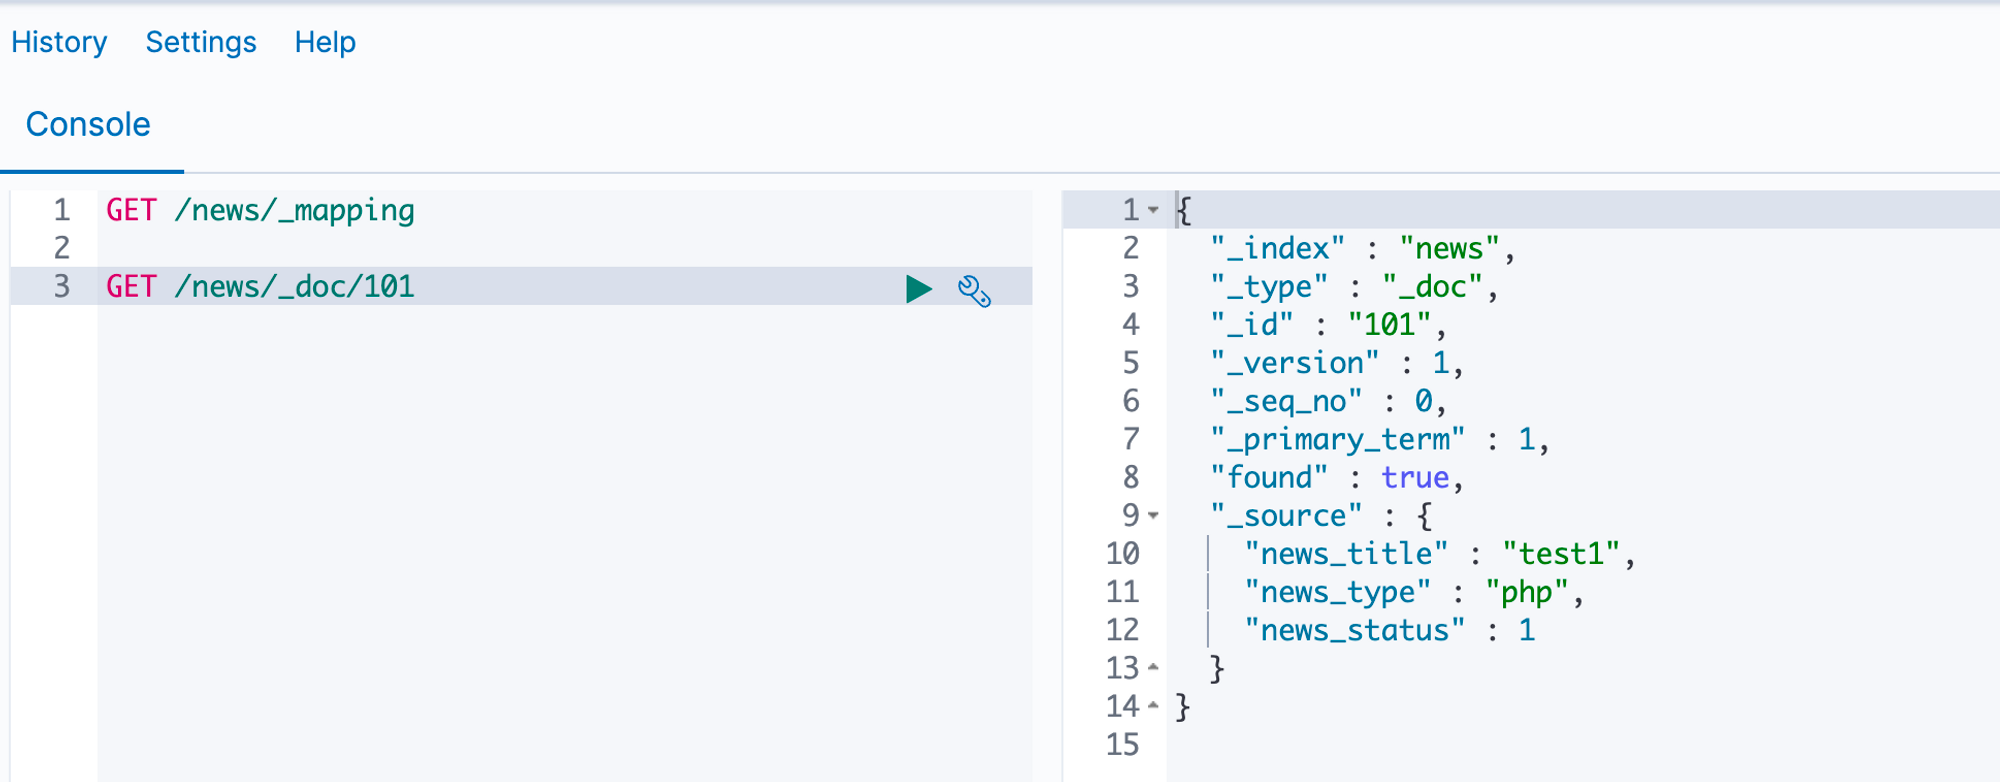
Task: Click the "_index" key in the response
Action: click(1277, 249)
